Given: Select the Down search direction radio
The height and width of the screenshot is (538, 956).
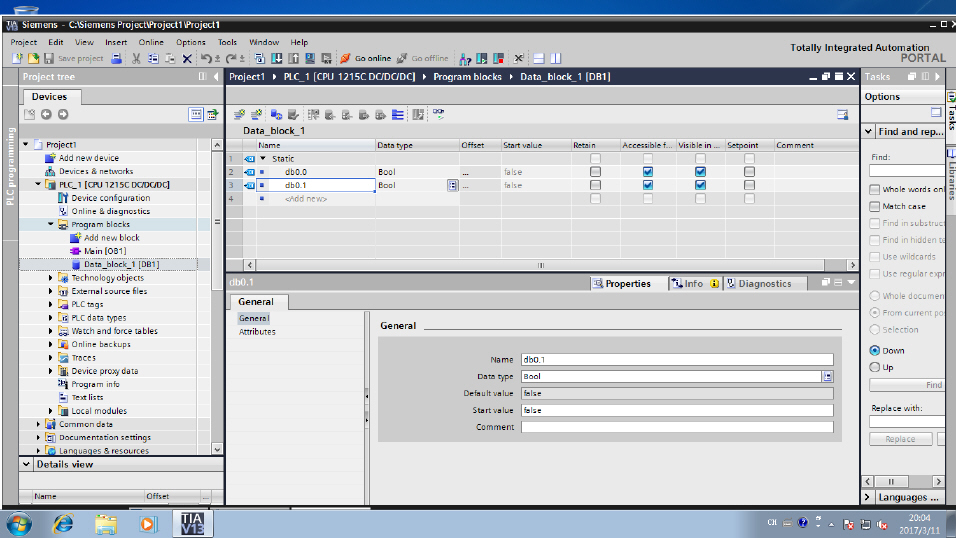Looking at the screenshot, I should point(875,350).
